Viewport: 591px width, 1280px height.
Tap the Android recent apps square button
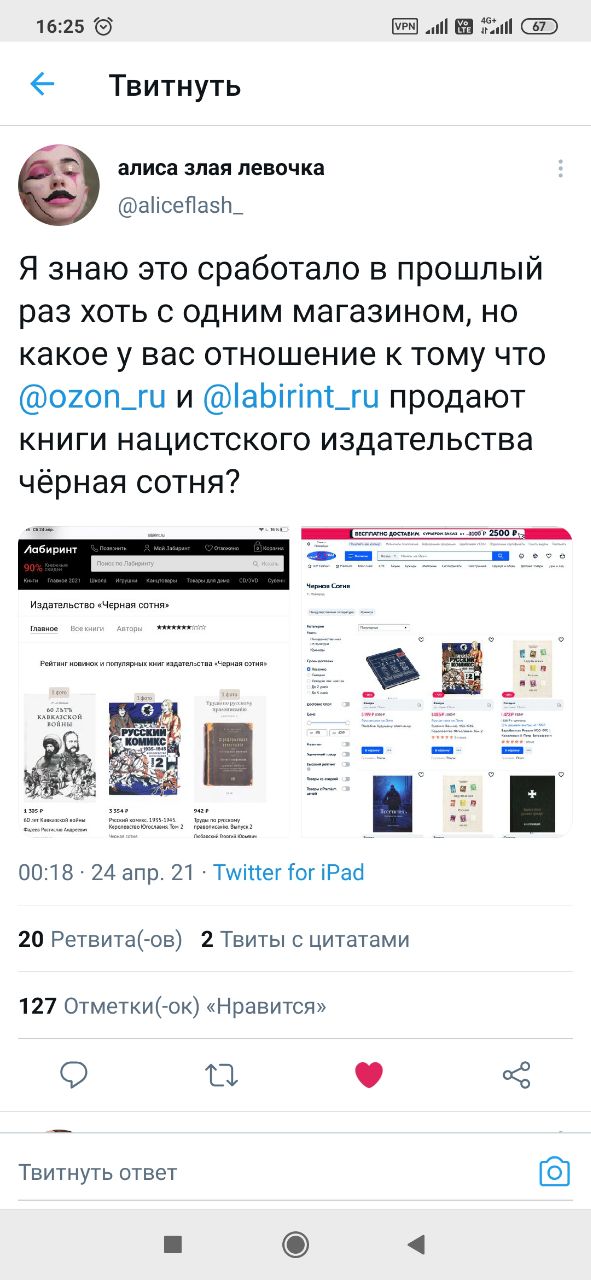(173, 1244)
